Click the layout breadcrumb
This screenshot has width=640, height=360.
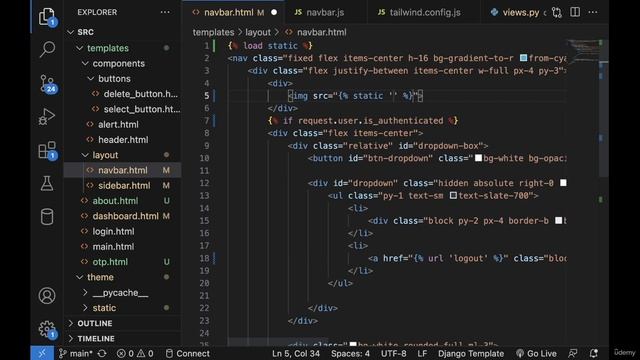click(x=258, y=32)
